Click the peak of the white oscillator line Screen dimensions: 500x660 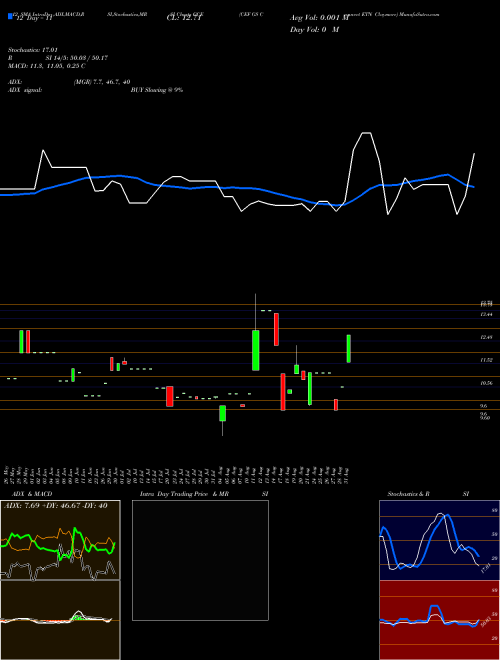(x=366, y=133)
